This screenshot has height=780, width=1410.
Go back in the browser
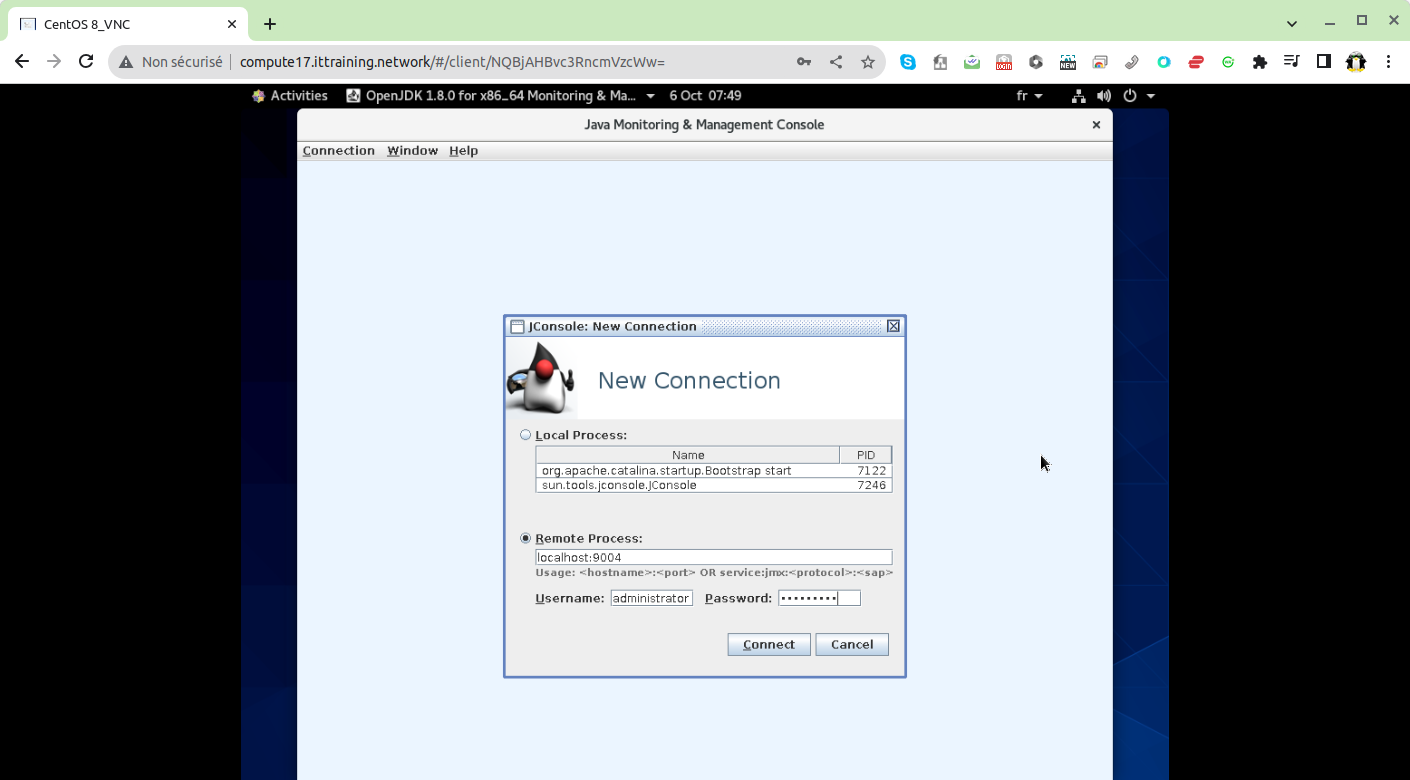(22, 62)
